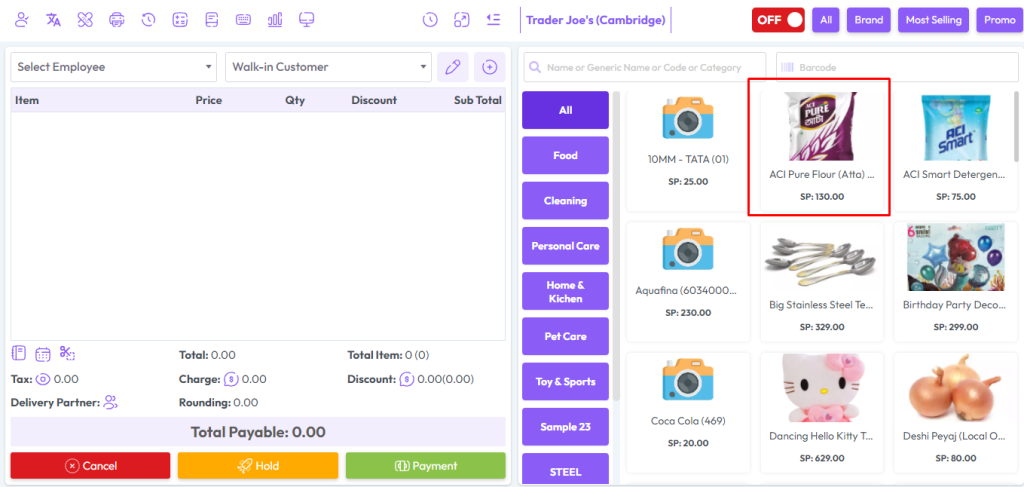Click the receipt document icon in top toolbar
The image size is (1024, 487).
[212, 20]
